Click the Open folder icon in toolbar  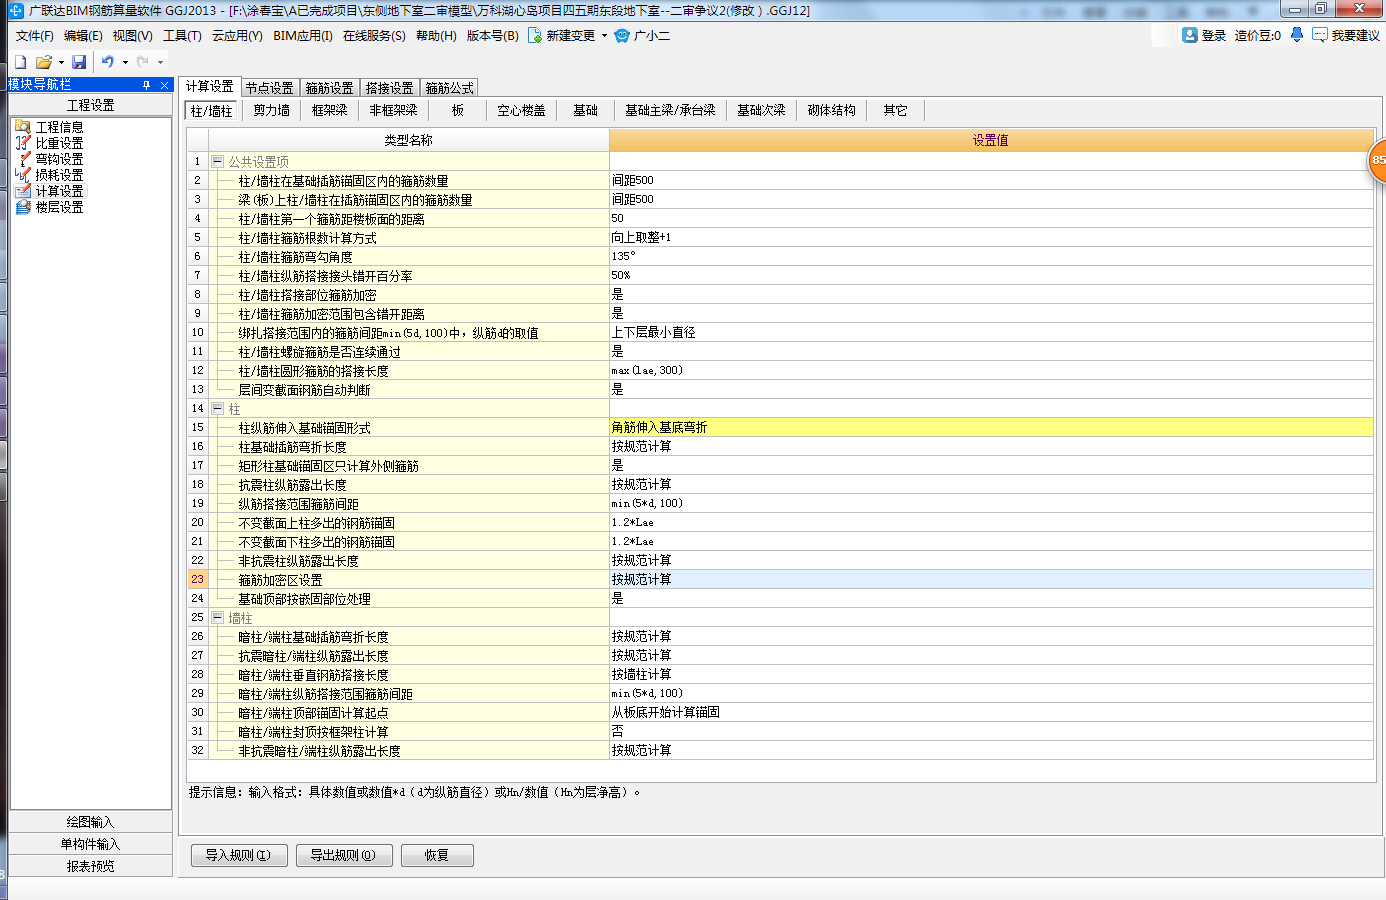point(44,62)
